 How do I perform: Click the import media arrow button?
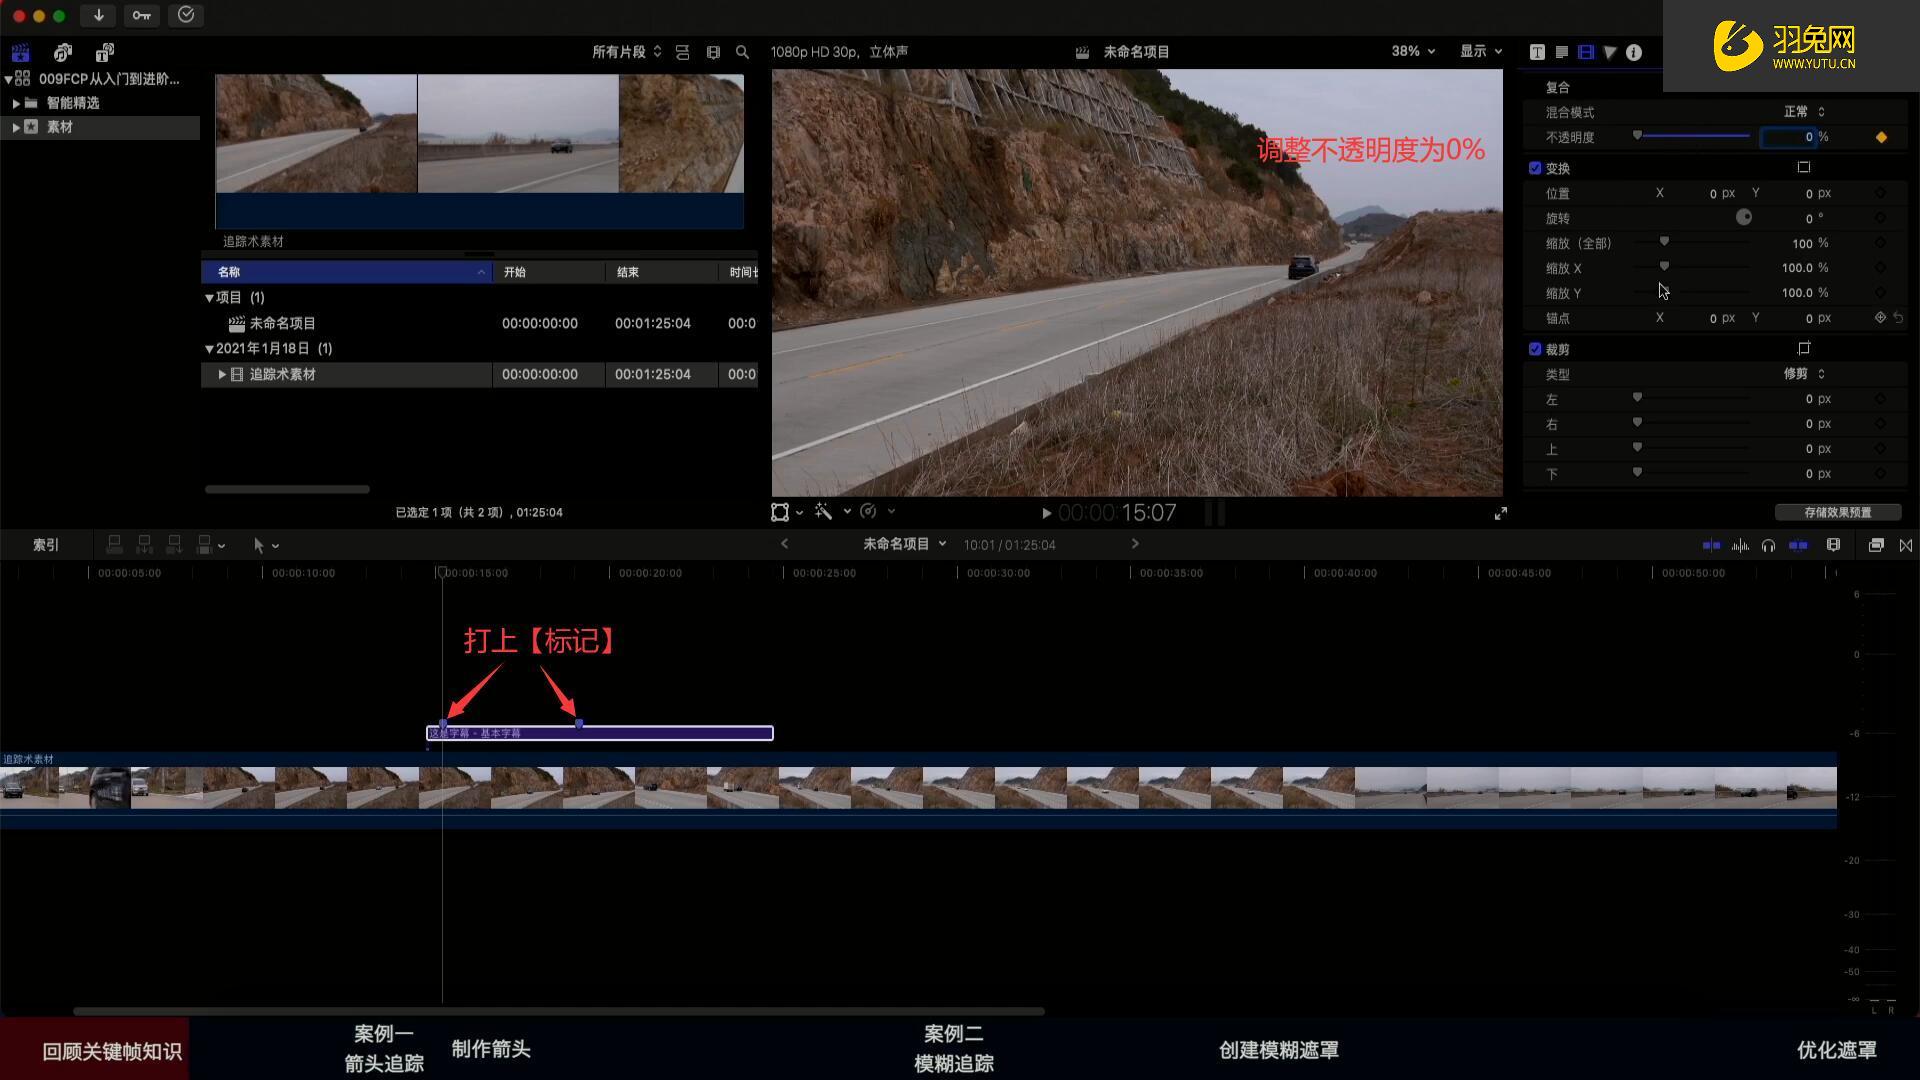click(98, 15)
